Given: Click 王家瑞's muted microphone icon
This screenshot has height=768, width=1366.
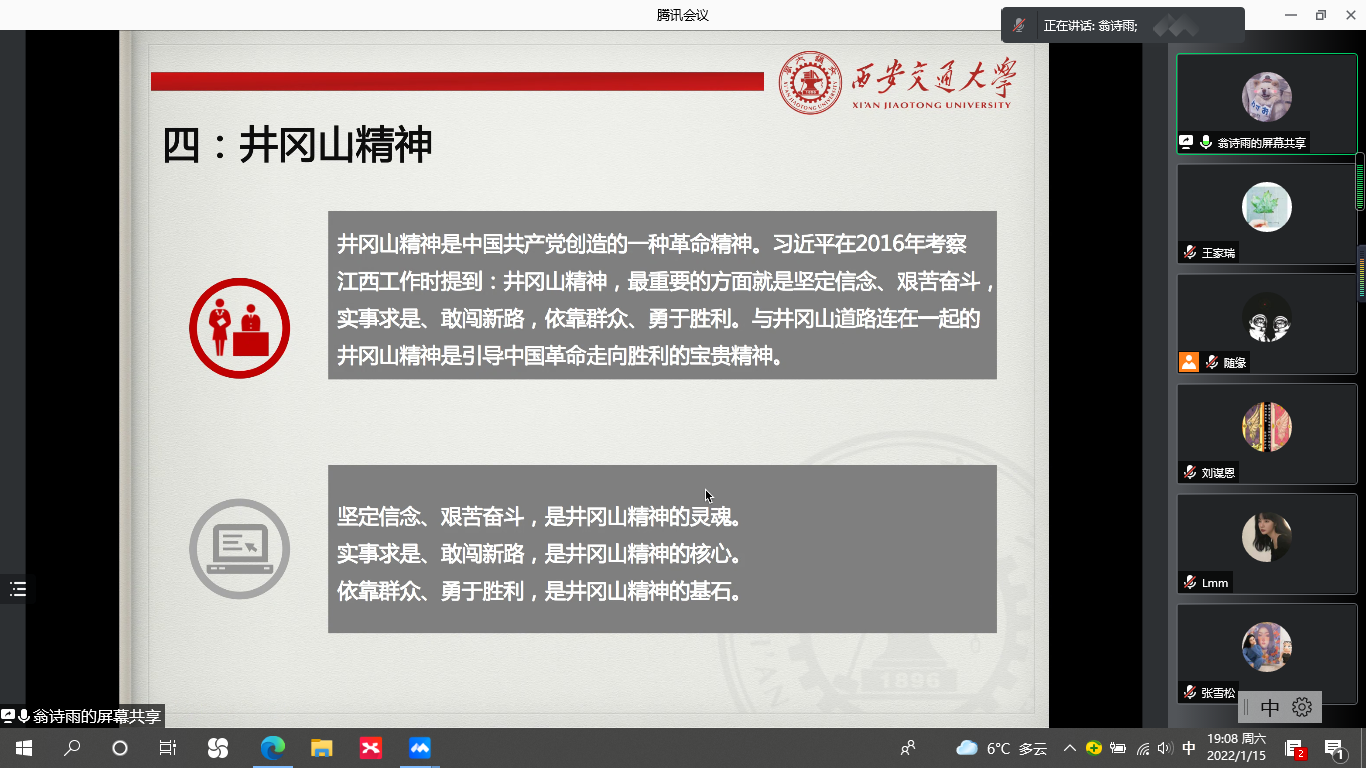Looking at the screenshot, I should click(x=1190, y=253).
